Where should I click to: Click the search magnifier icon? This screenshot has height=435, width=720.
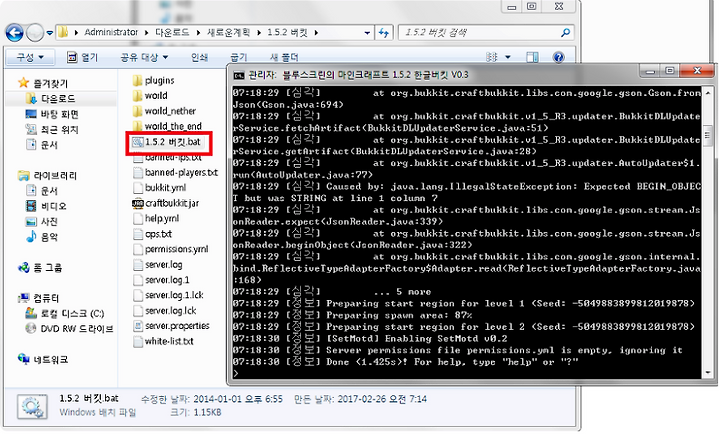[565, 33]
